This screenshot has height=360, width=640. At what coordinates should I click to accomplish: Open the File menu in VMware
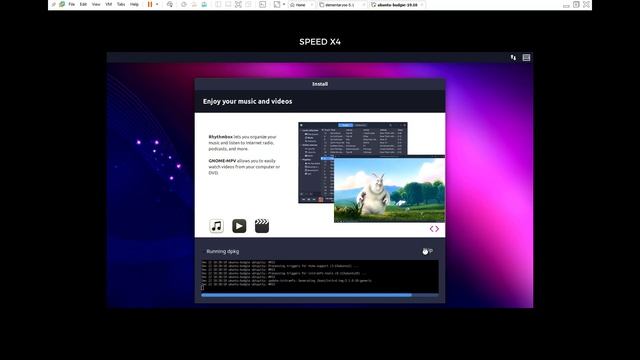71,4
